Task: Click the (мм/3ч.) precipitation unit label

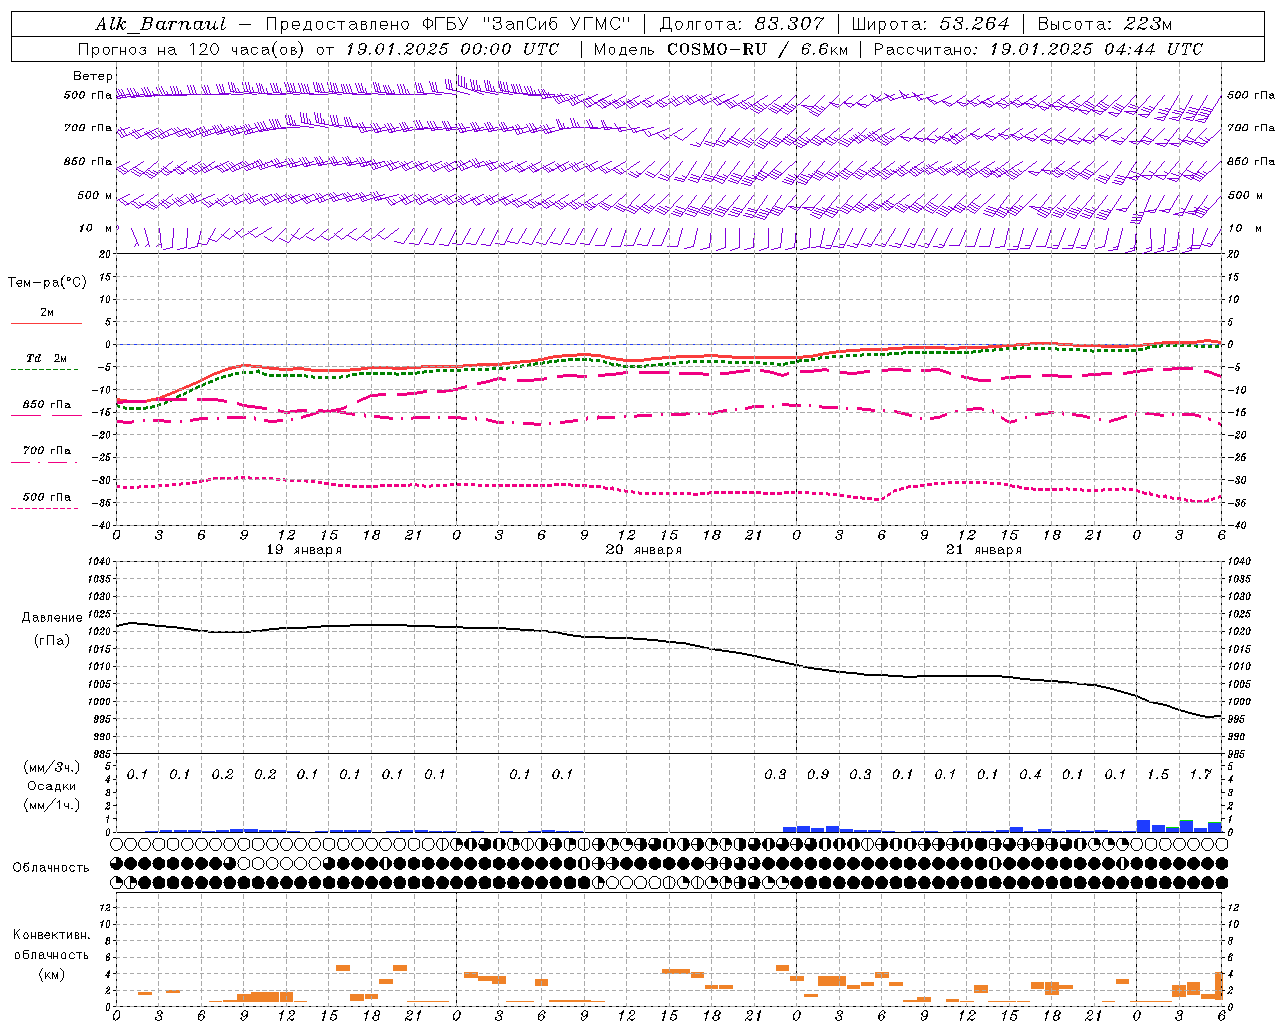Action: pyautogui.click(x=52, y=767)
